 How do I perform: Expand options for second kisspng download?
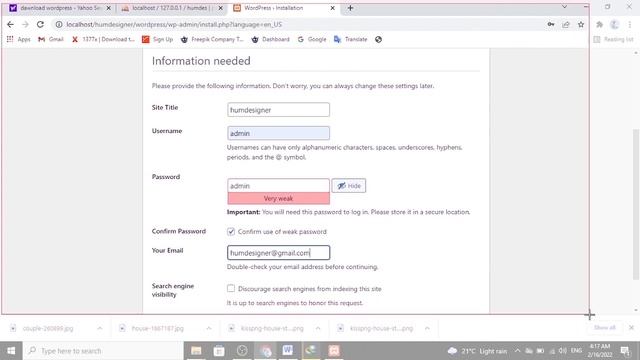[427, 328]
